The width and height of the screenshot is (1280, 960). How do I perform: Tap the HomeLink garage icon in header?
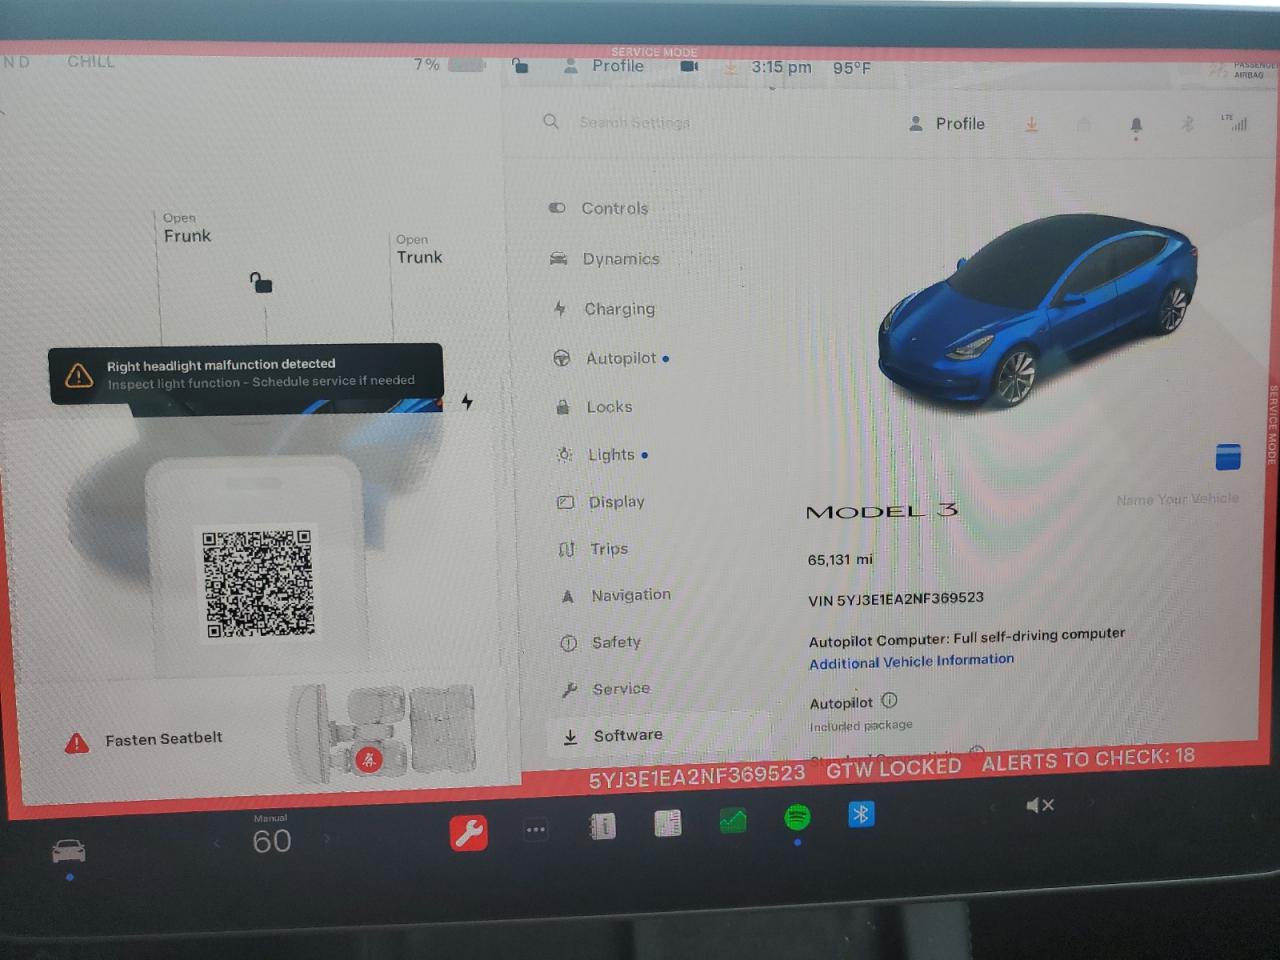(x=1084, y=124)
